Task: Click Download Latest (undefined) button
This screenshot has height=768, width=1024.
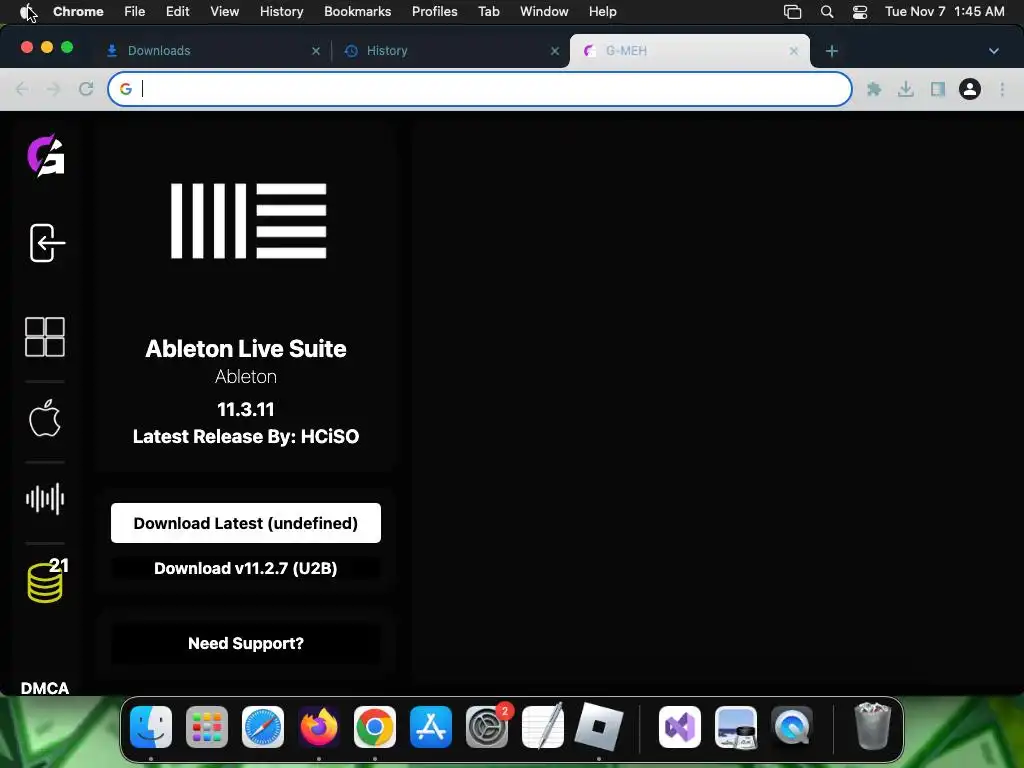Action: [246, 523]
